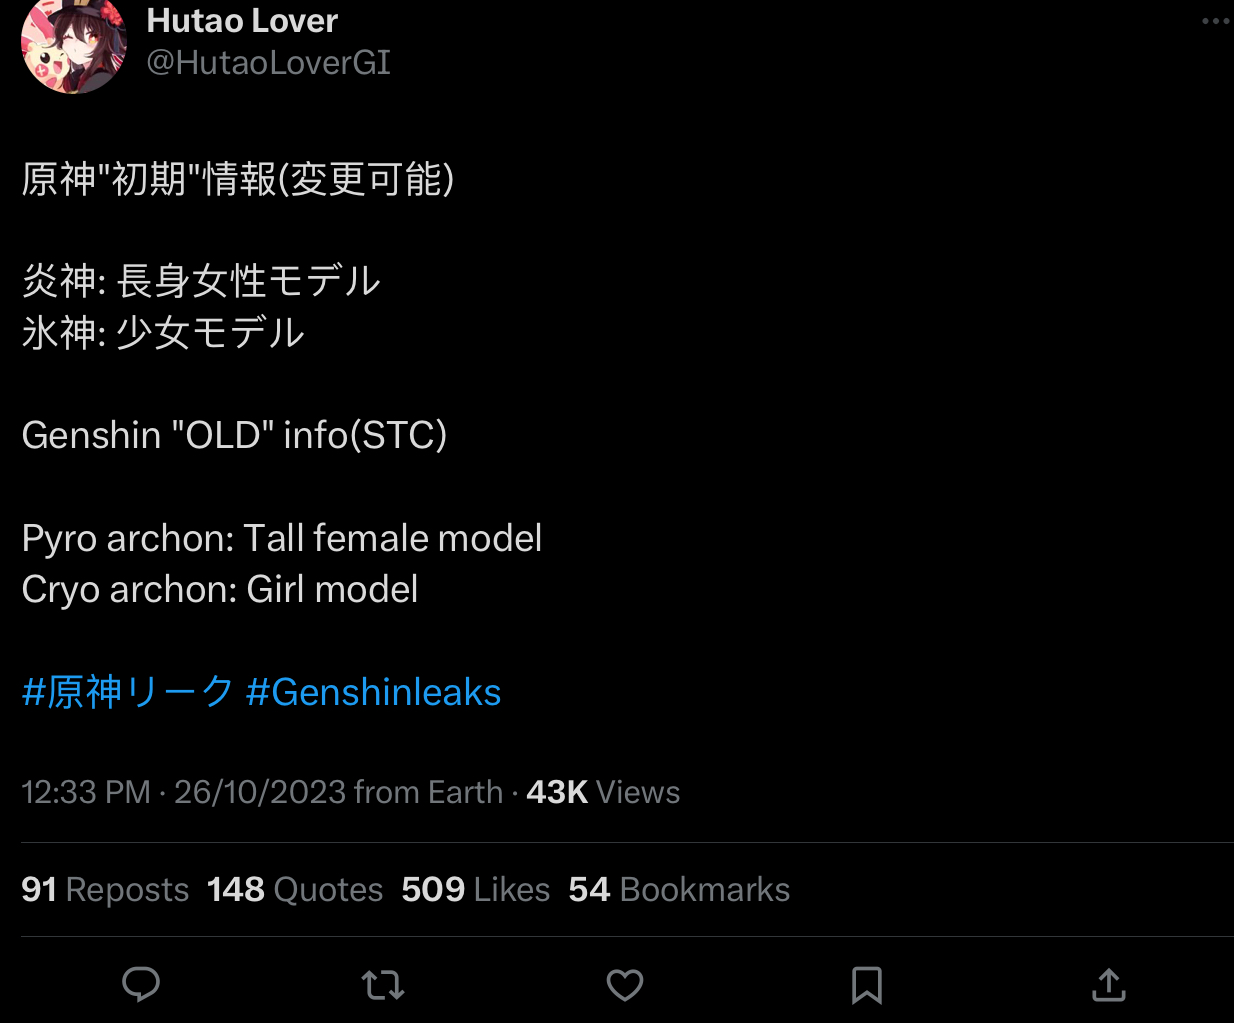Bookmark this tweet
This screenshot has height=1023, width=1234.
867,985
